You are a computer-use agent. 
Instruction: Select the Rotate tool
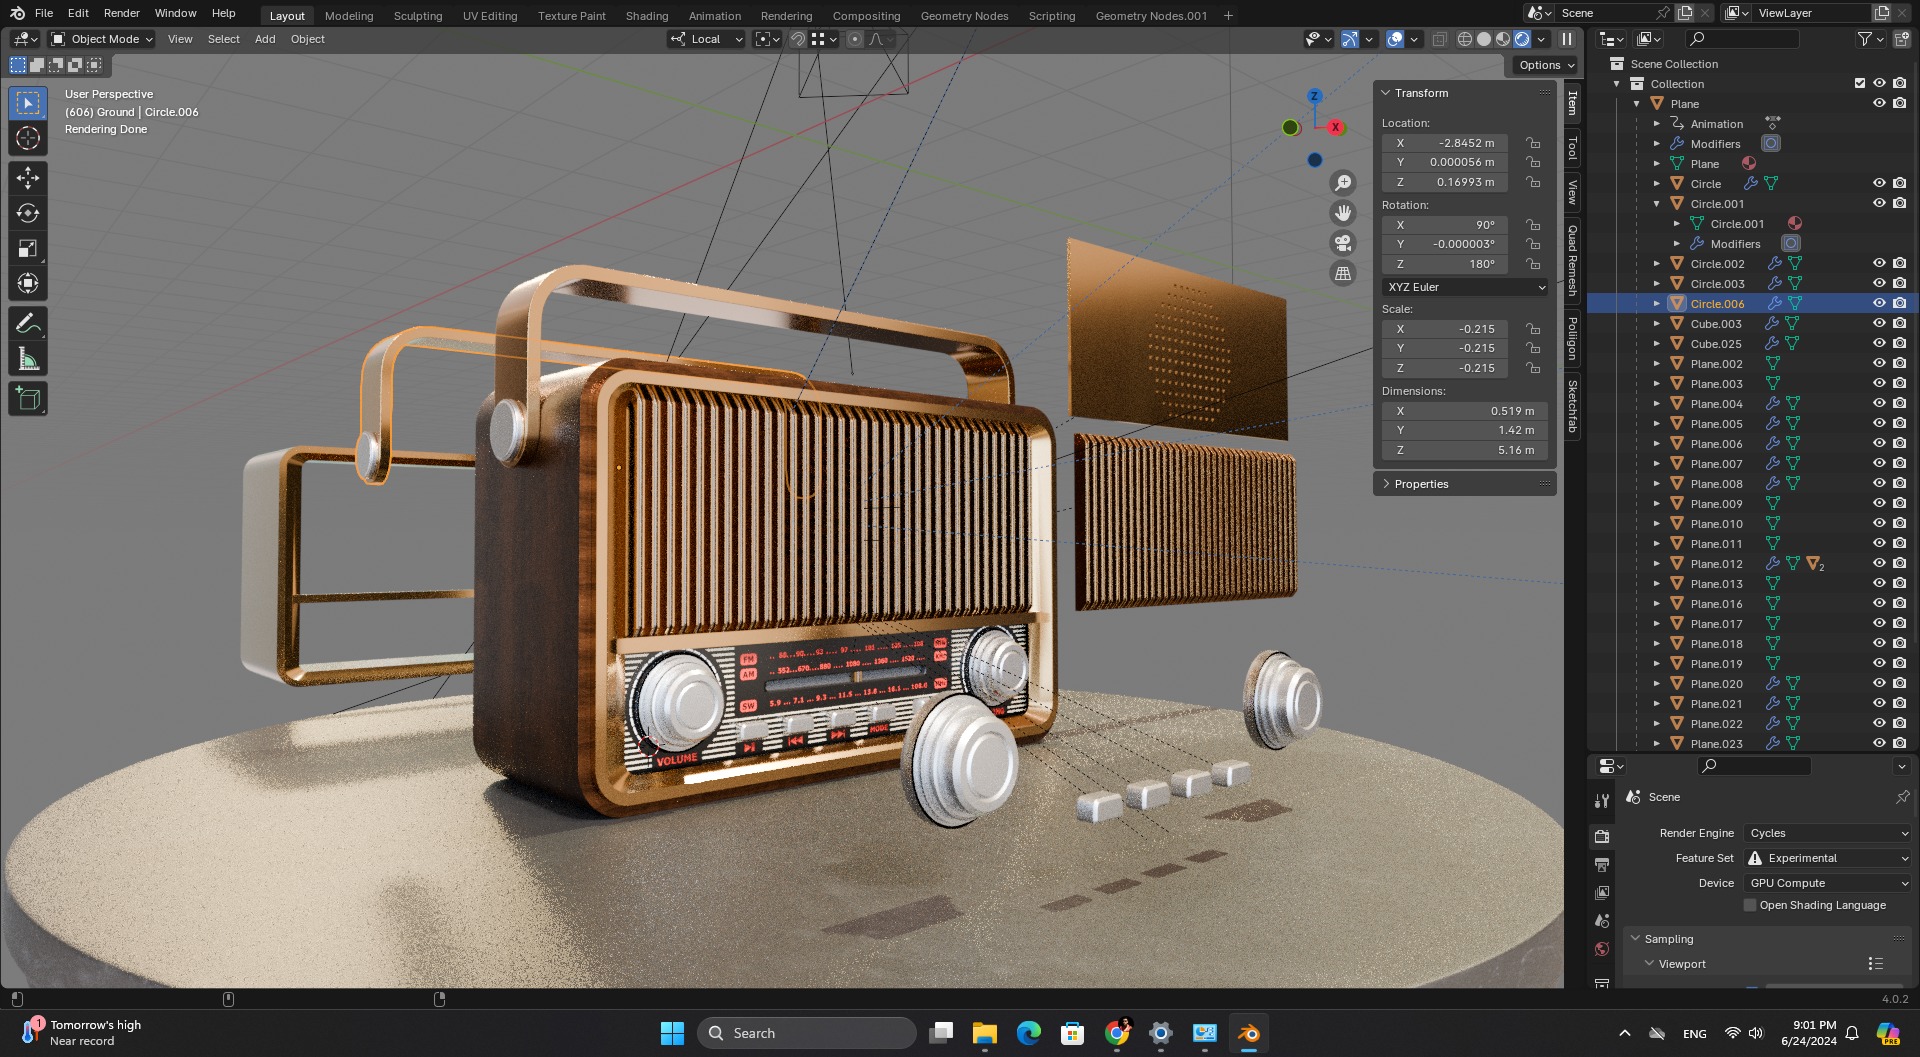tap(28, 213)
